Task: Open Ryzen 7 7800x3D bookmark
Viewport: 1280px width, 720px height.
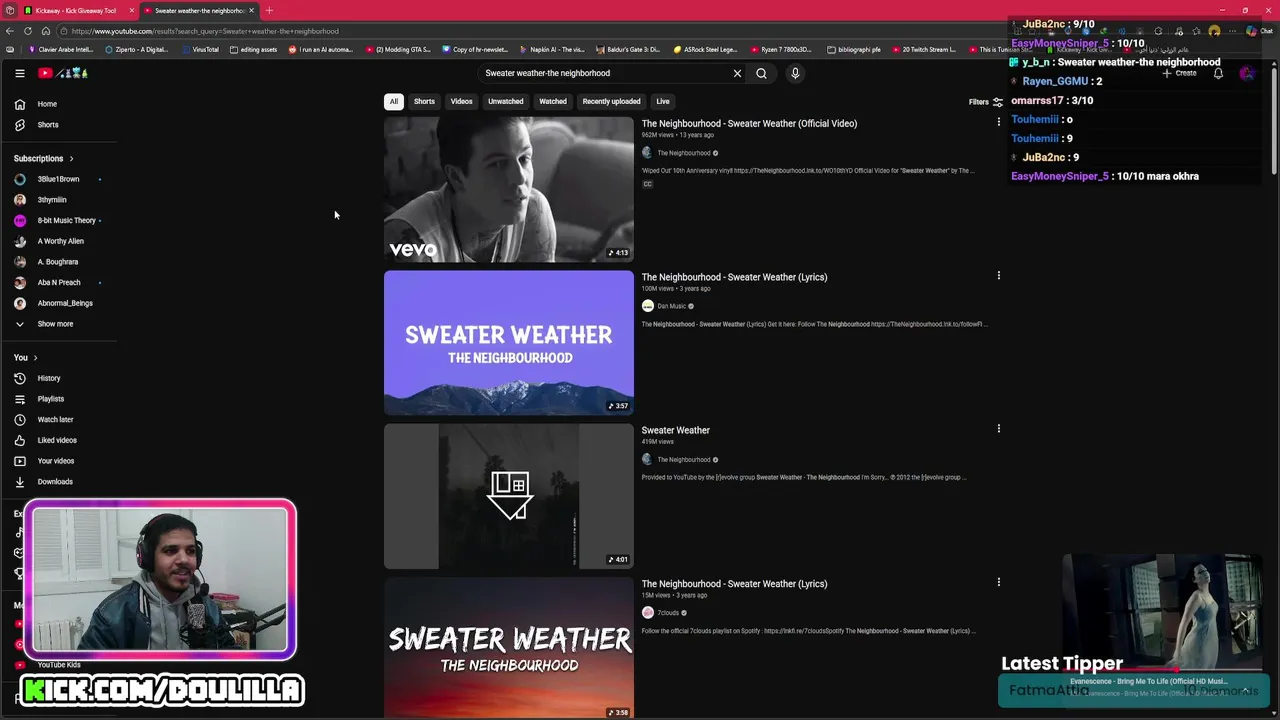Action: 781,49
